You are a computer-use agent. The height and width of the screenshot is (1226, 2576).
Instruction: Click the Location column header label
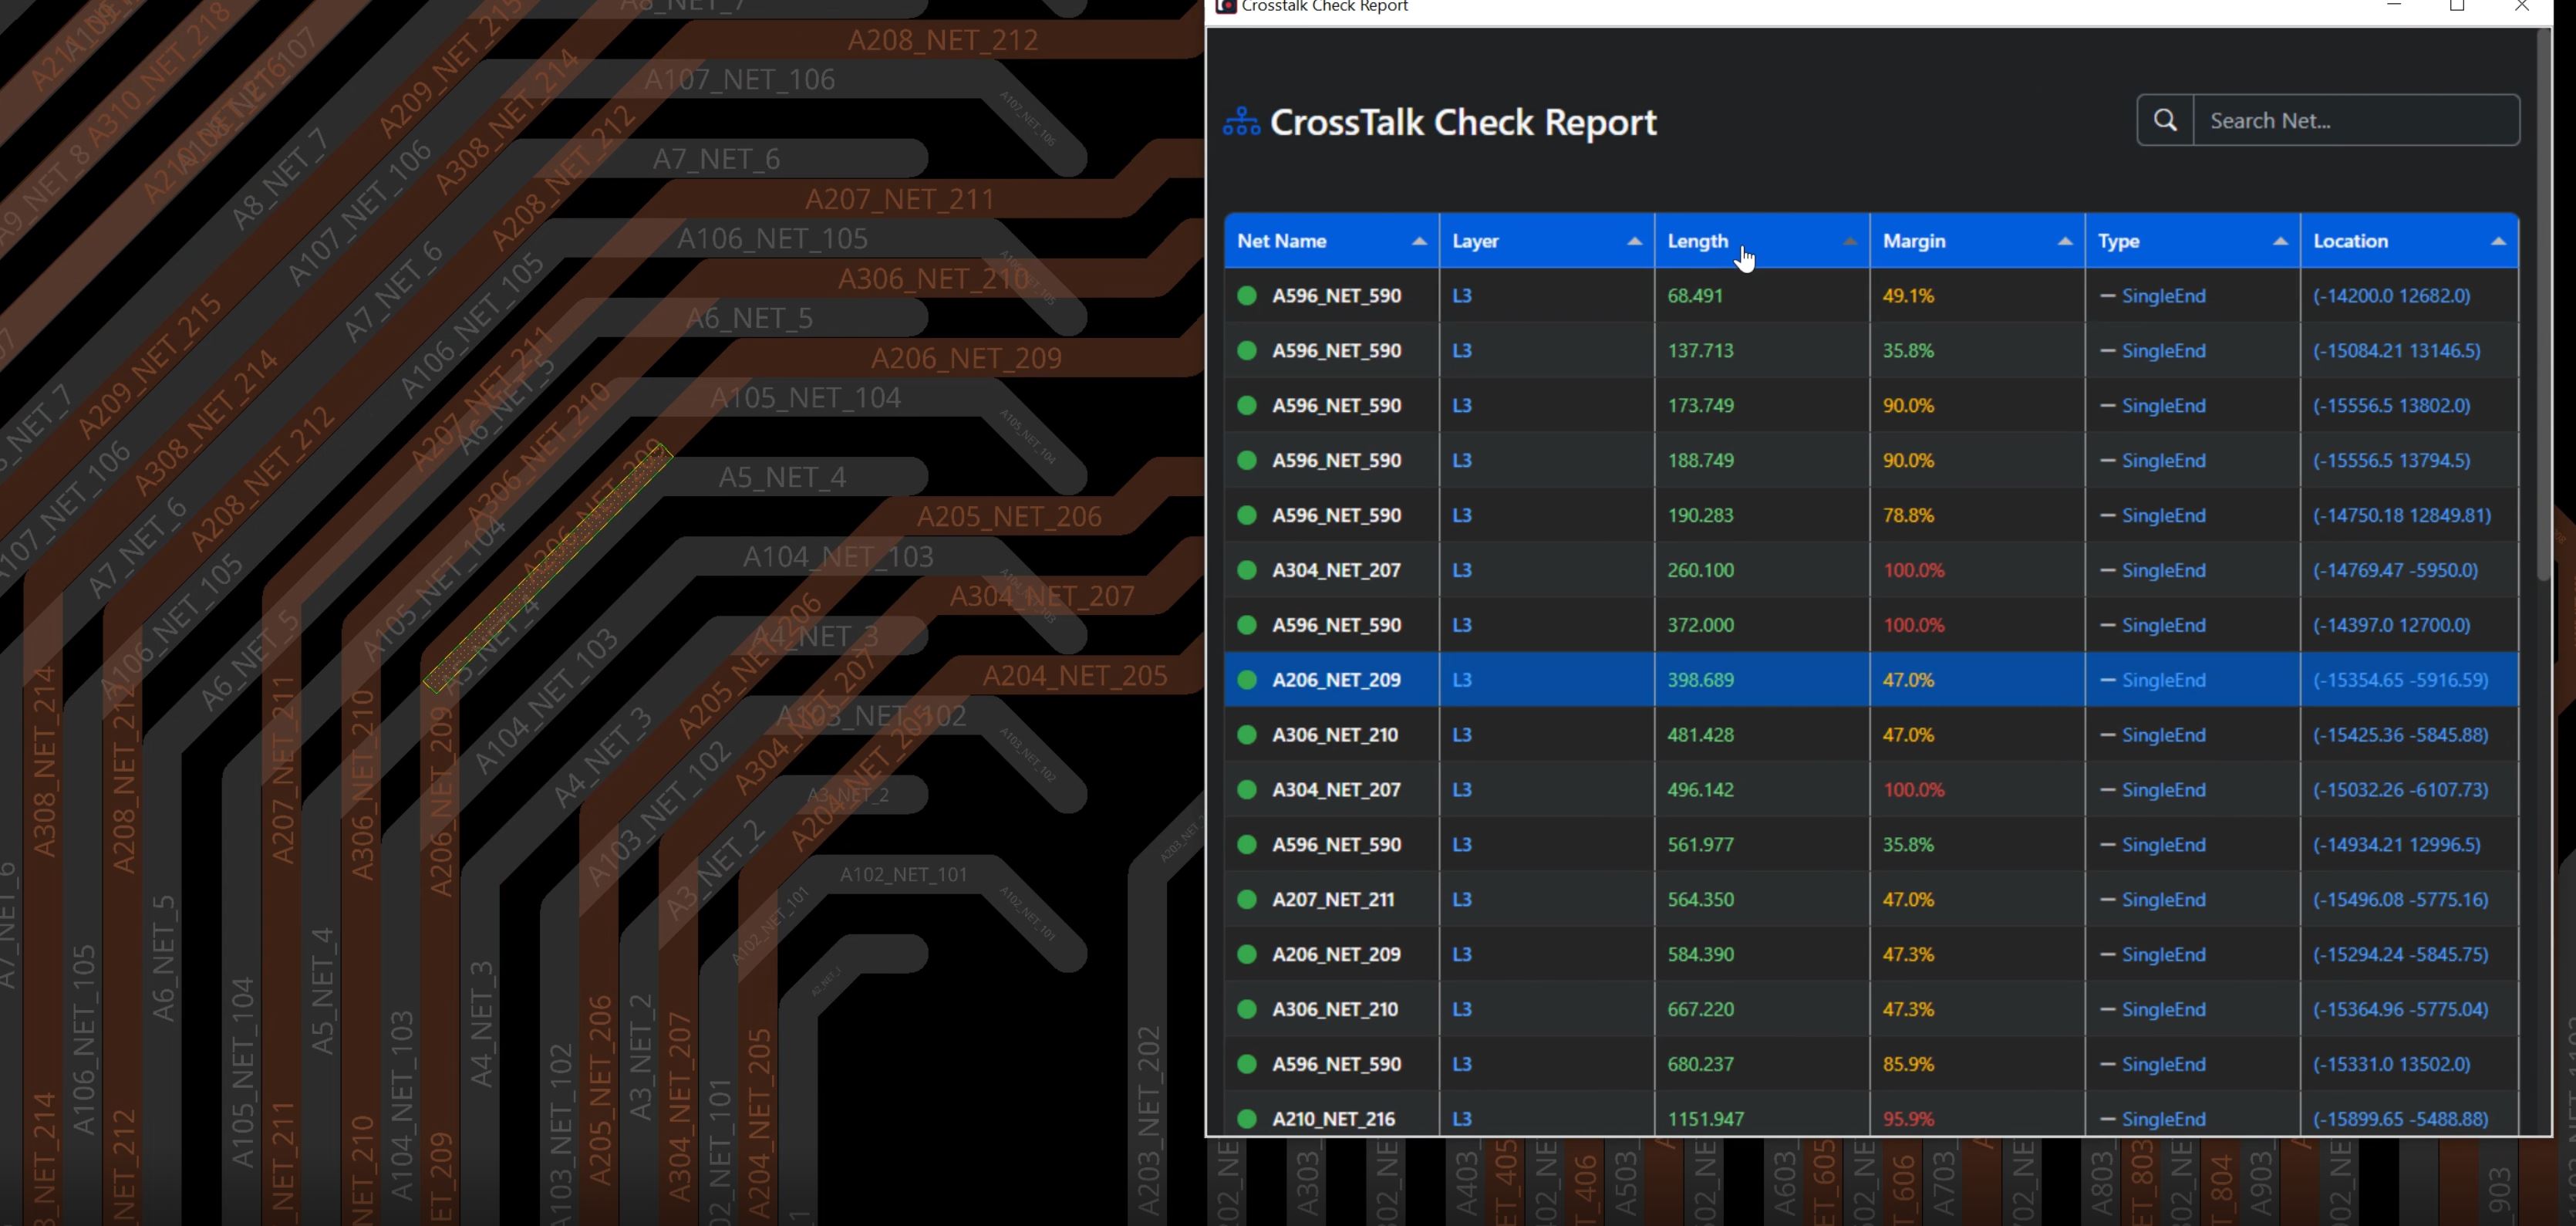[2350, 241]
